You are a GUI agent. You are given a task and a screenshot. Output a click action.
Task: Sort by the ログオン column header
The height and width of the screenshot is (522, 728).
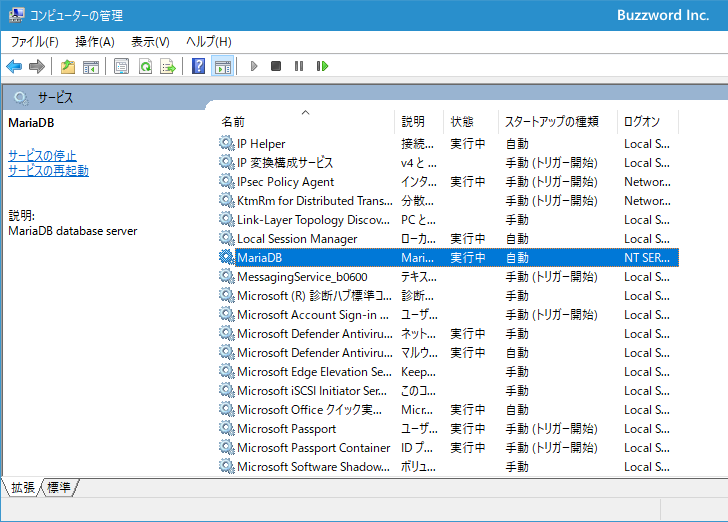(x=648, y=122)
